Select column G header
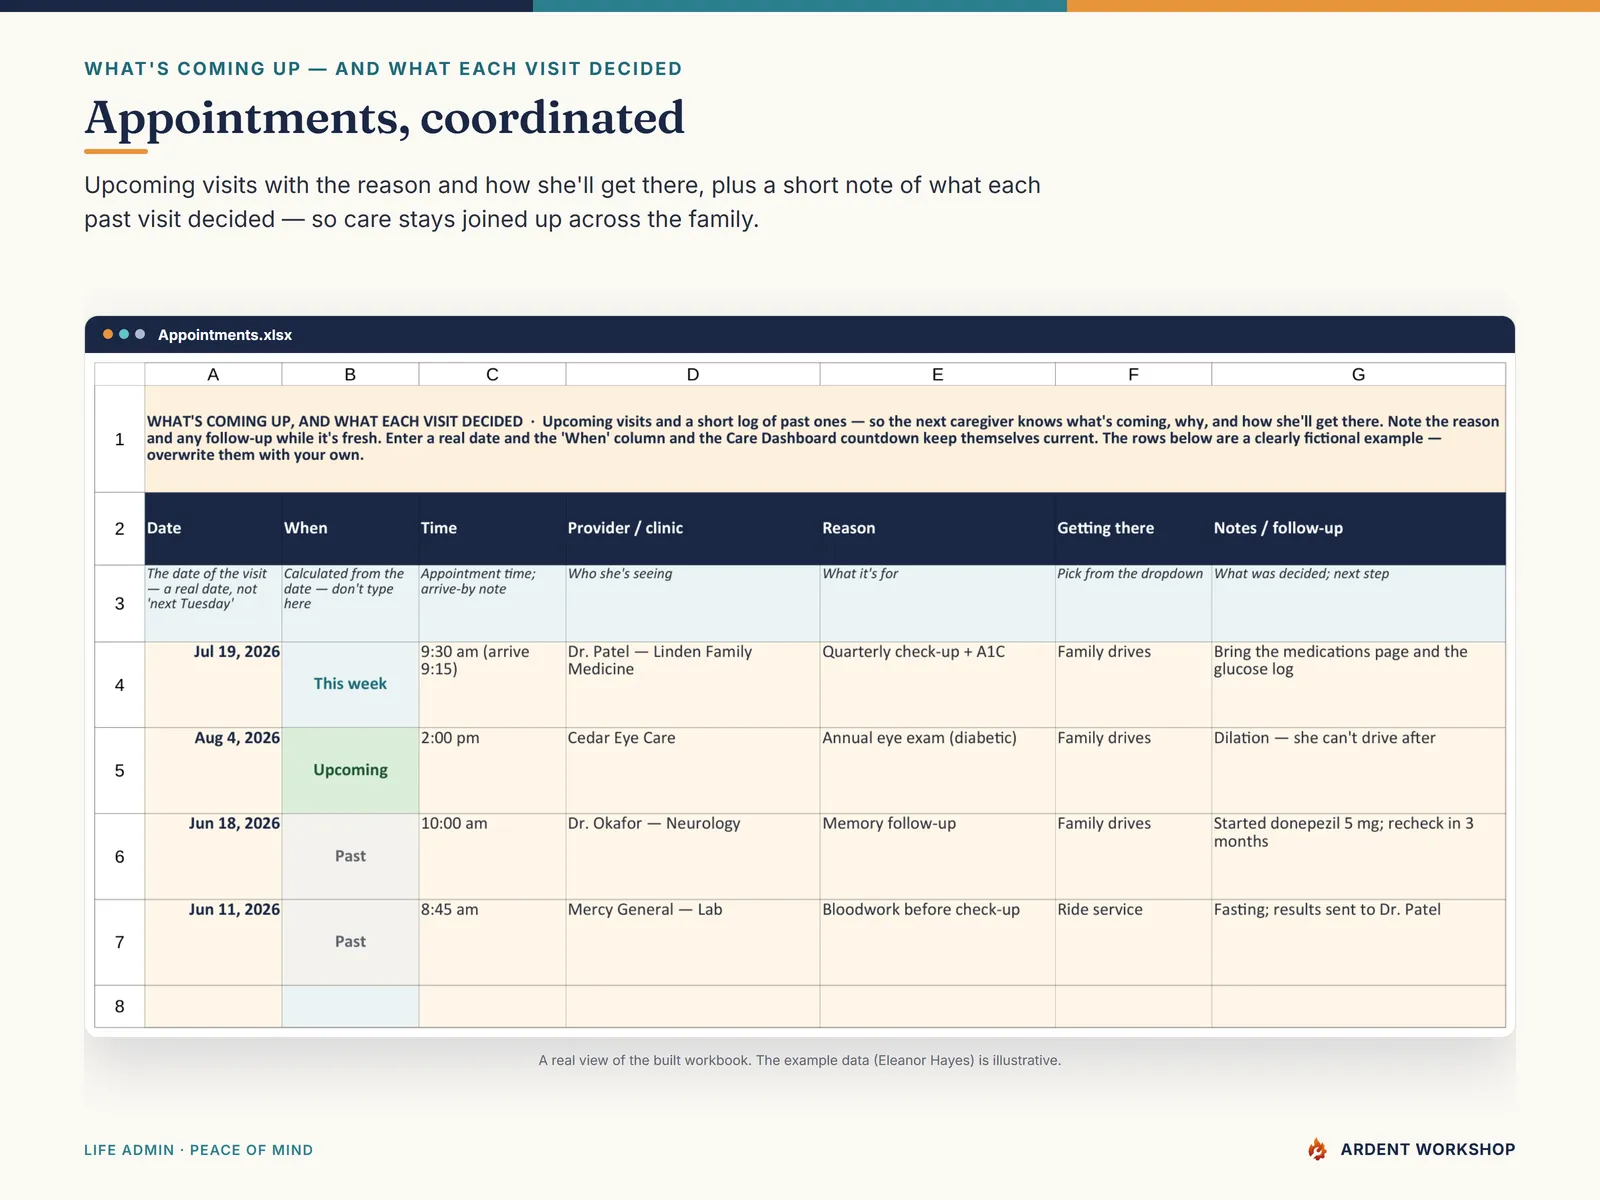 click(x=1358, y=374)
